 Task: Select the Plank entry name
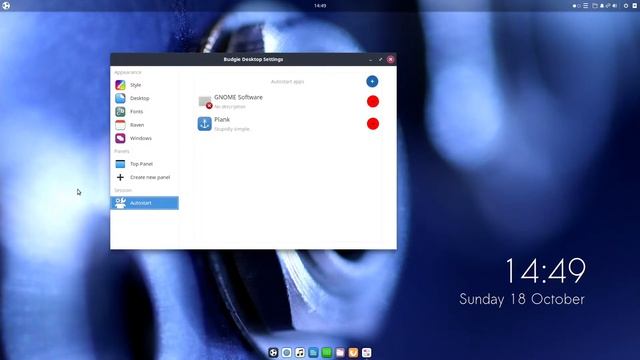(222, 120)
